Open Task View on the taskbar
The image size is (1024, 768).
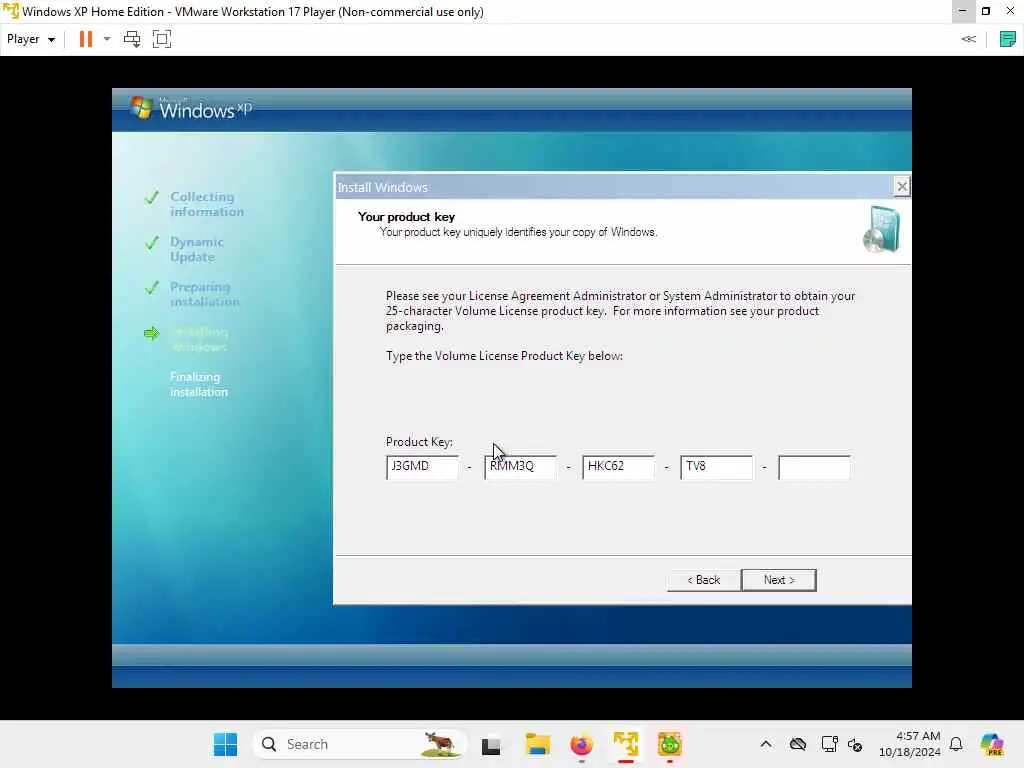point(491,744)
